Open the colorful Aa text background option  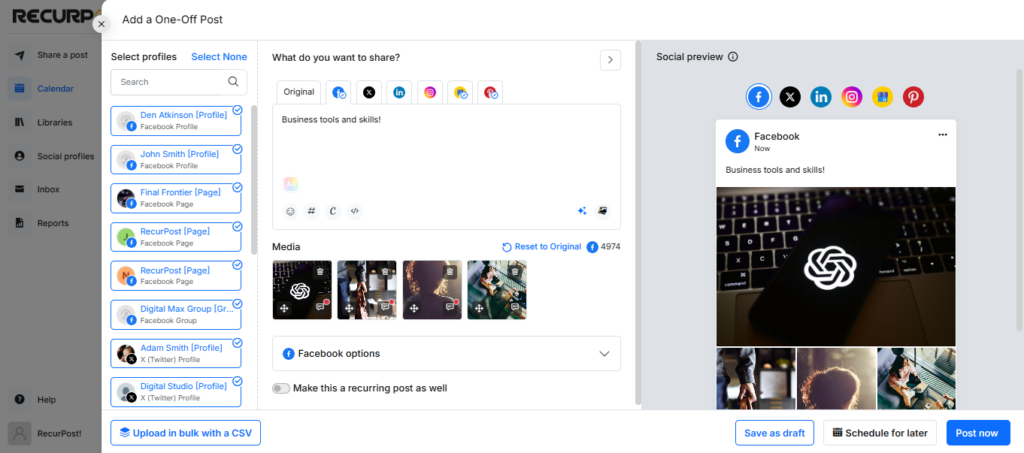(291, 184)
